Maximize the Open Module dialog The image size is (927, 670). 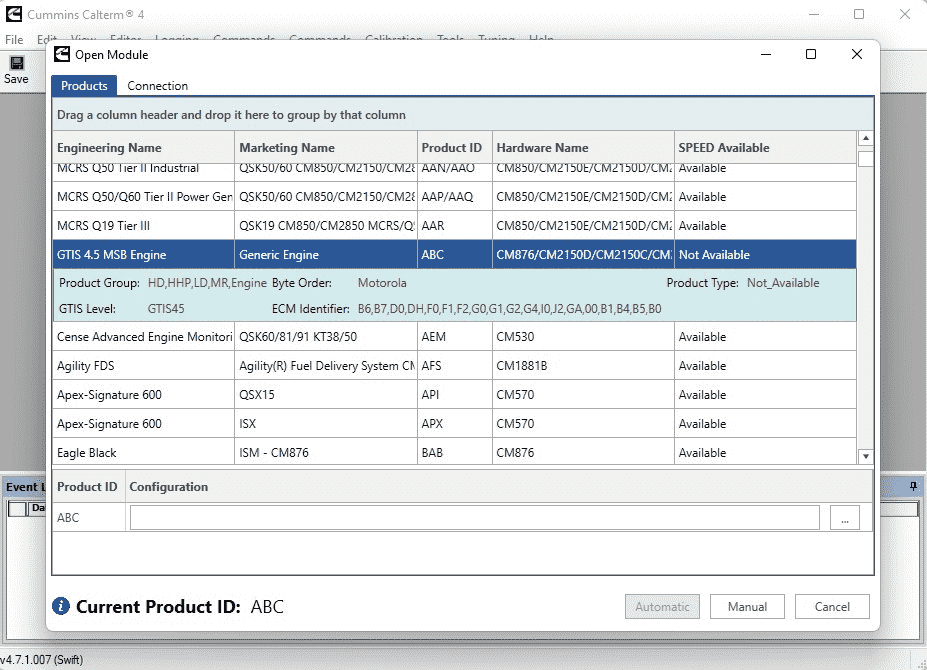[811, 54]
